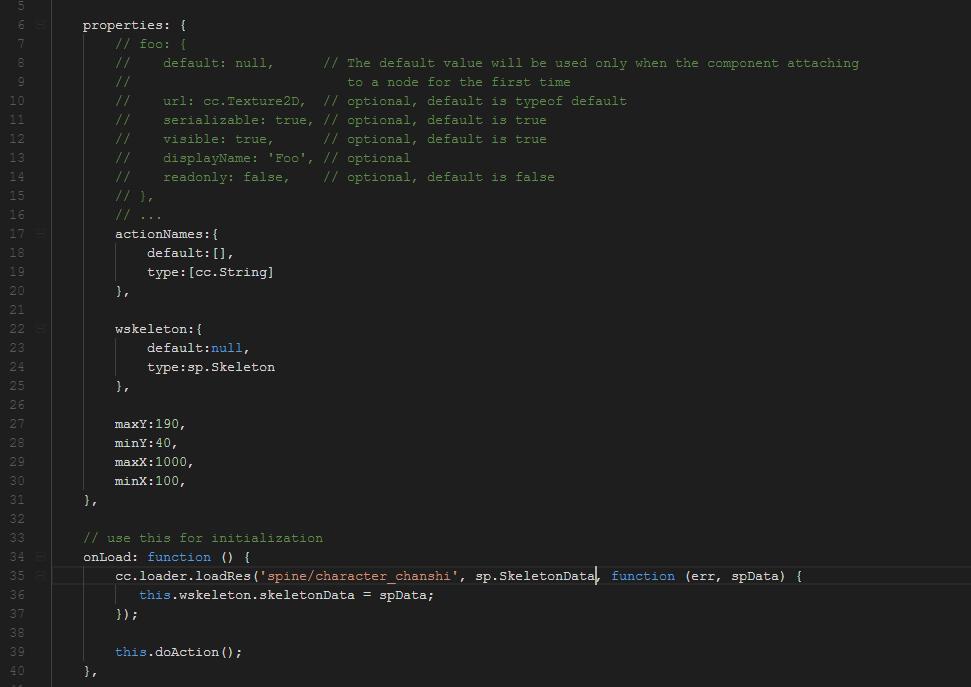Image resolution: width=971 pixels, height=687 pixels.
Task: Fold the cc.loader.loadRes callback on line 35
Action: click(41, 576)
